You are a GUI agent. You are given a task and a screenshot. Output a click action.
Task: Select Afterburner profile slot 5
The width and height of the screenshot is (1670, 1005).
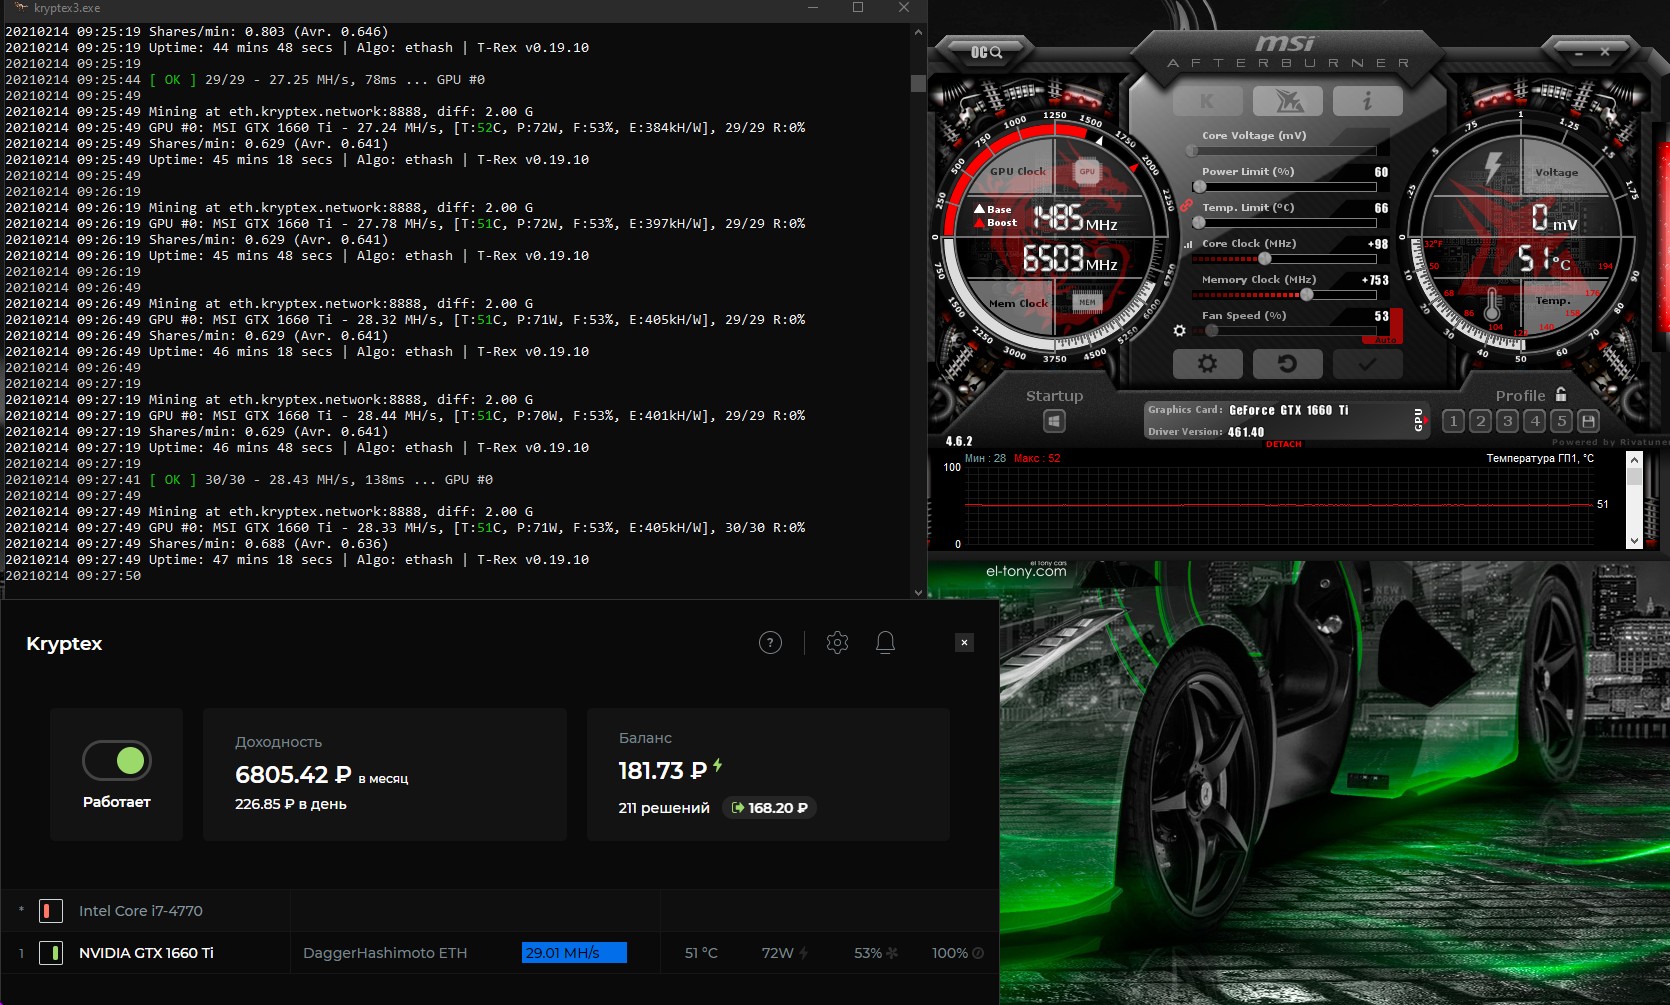[x=1562, y=421]
